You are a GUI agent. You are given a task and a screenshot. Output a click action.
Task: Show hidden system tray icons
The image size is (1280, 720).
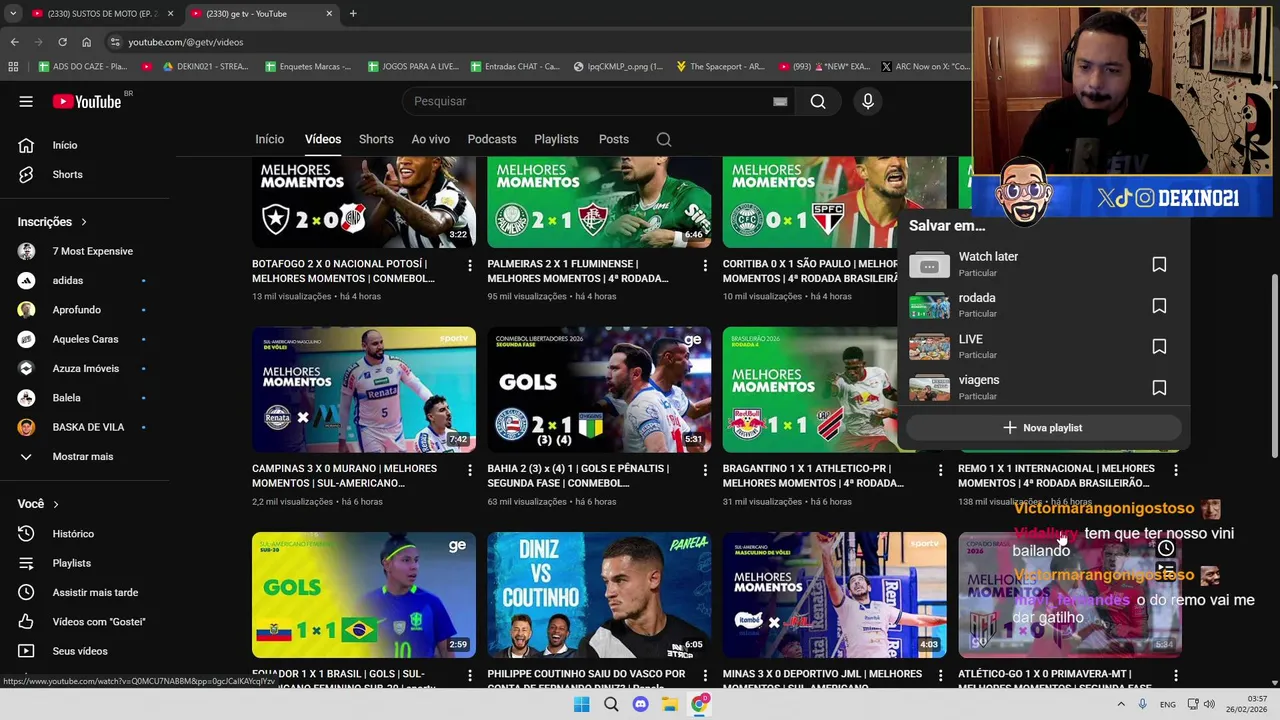click(1120, 704)
